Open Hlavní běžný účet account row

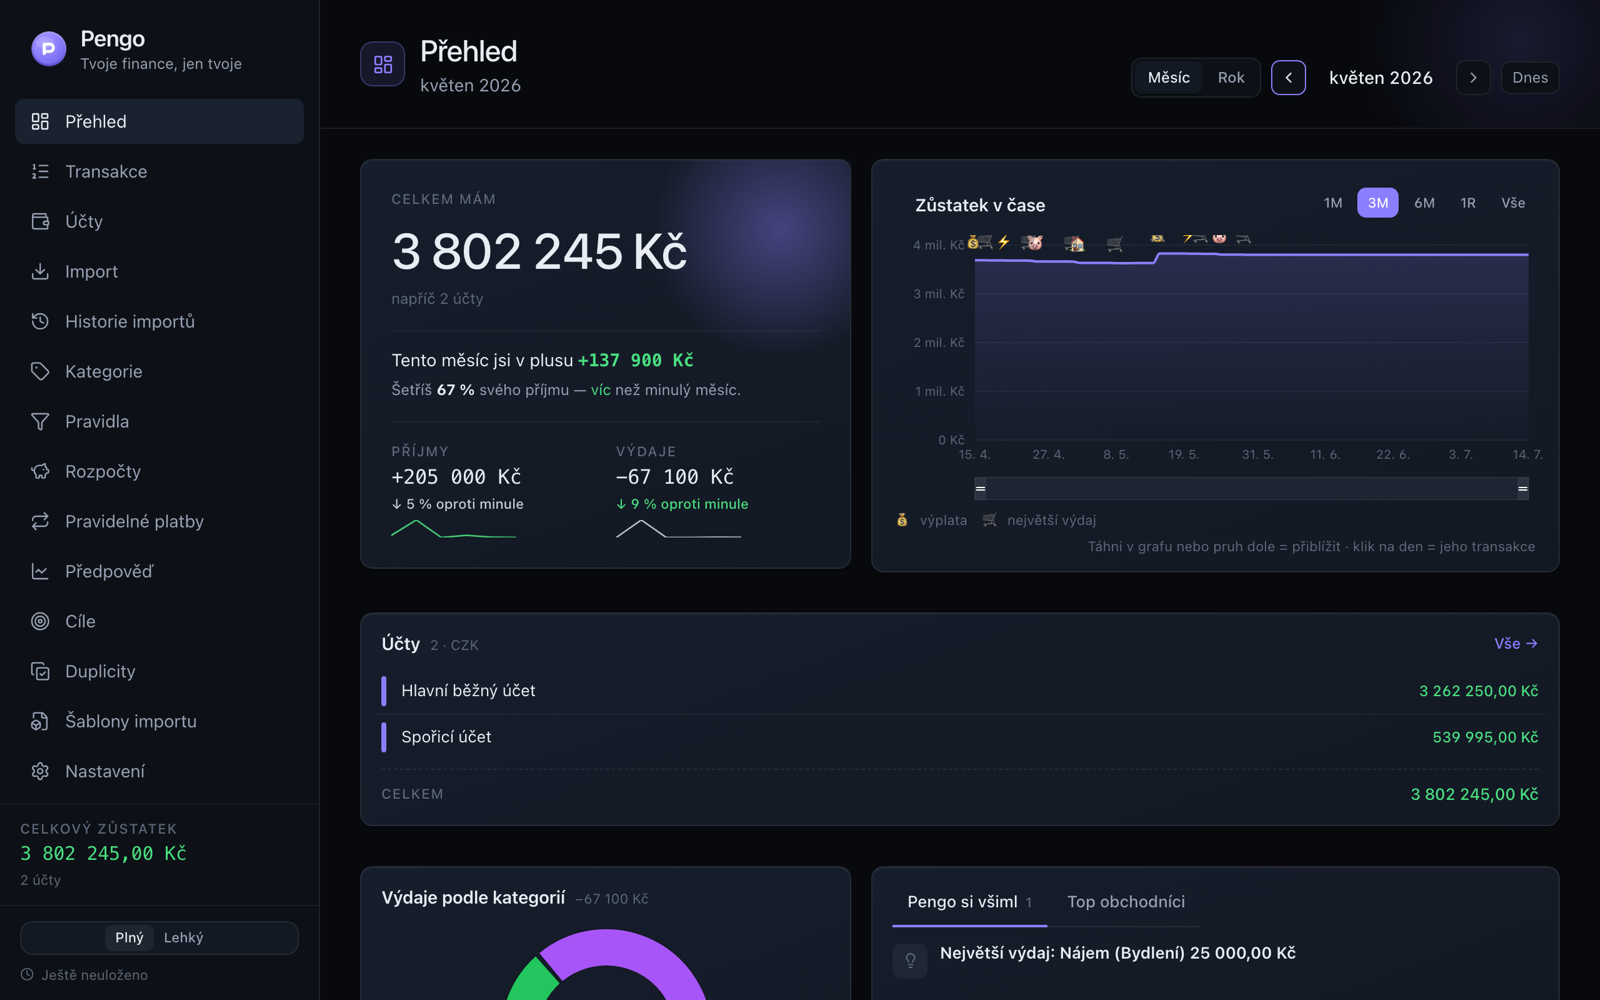coord(960,691)
